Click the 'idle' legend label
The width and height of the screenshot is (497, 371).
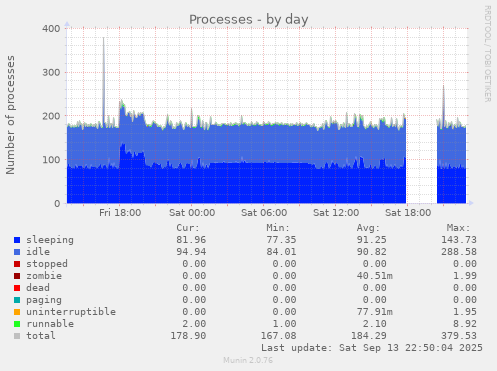[38, 252]
